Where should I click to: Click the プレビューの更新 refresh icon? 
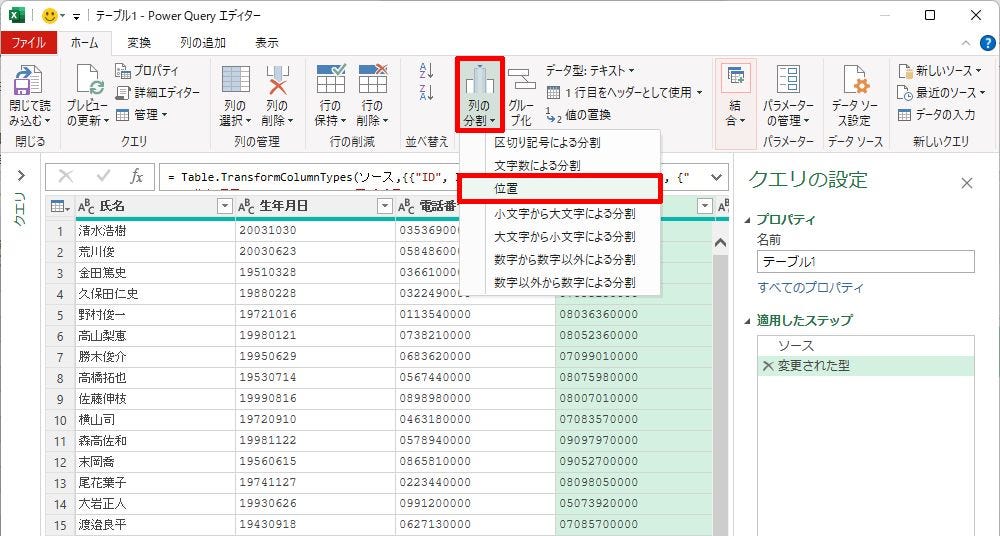point(87,82)
